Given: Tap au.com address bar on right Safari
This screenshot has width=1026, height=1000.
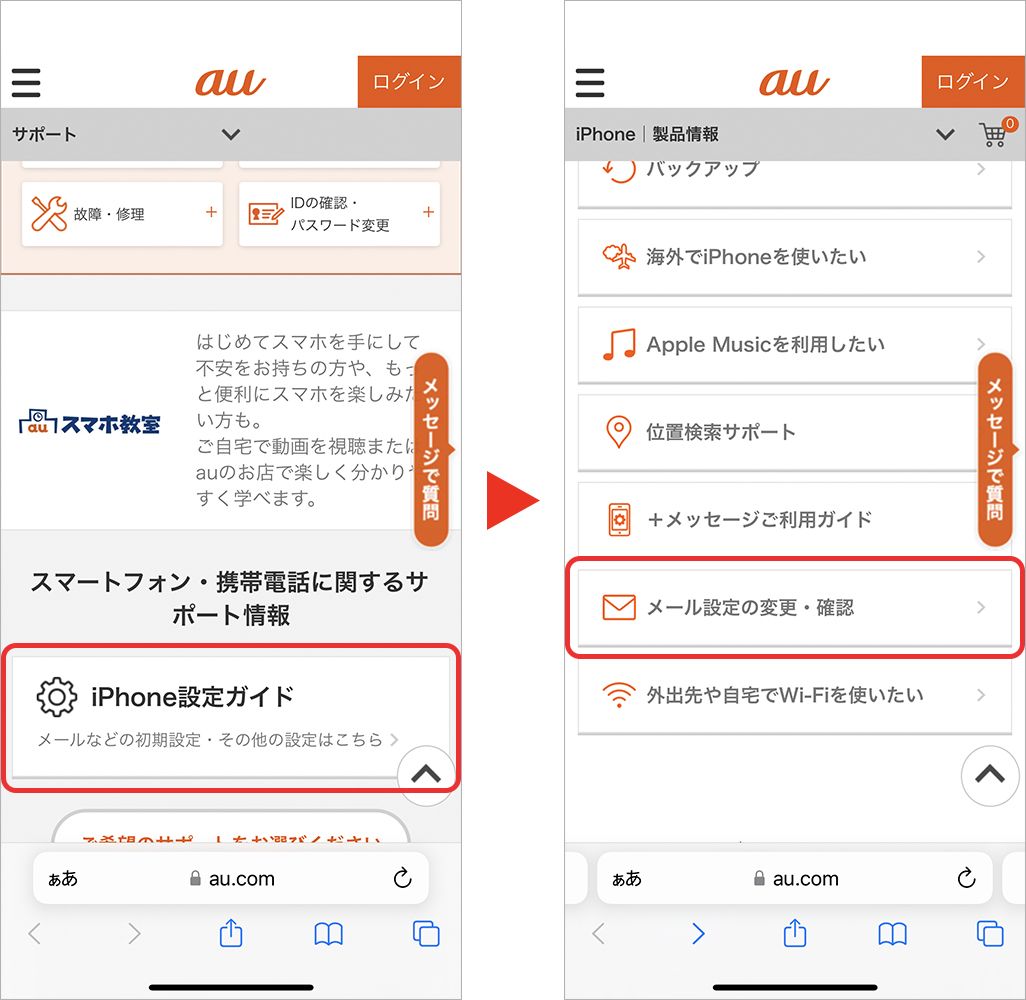Looking at the screenshot, I should click(x=795, y=878).
